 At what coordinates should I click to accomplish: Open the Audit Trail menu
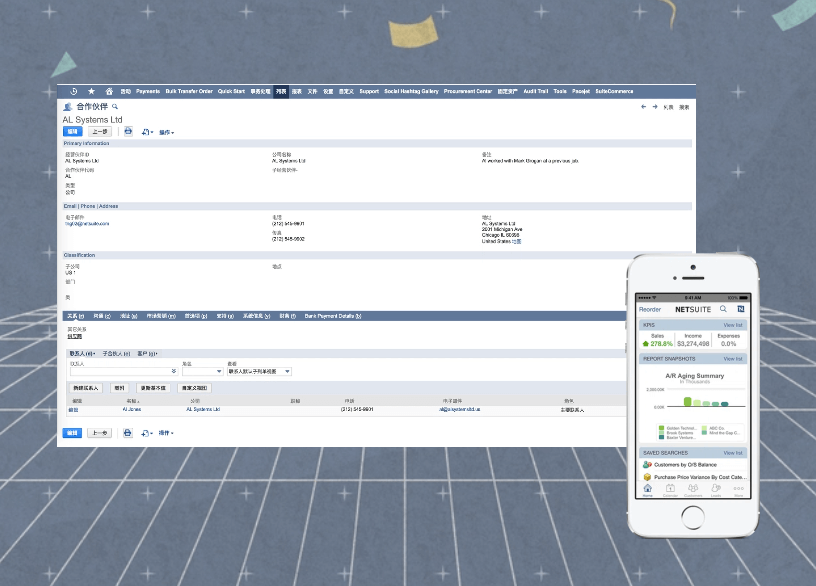(x=536, y=91)
